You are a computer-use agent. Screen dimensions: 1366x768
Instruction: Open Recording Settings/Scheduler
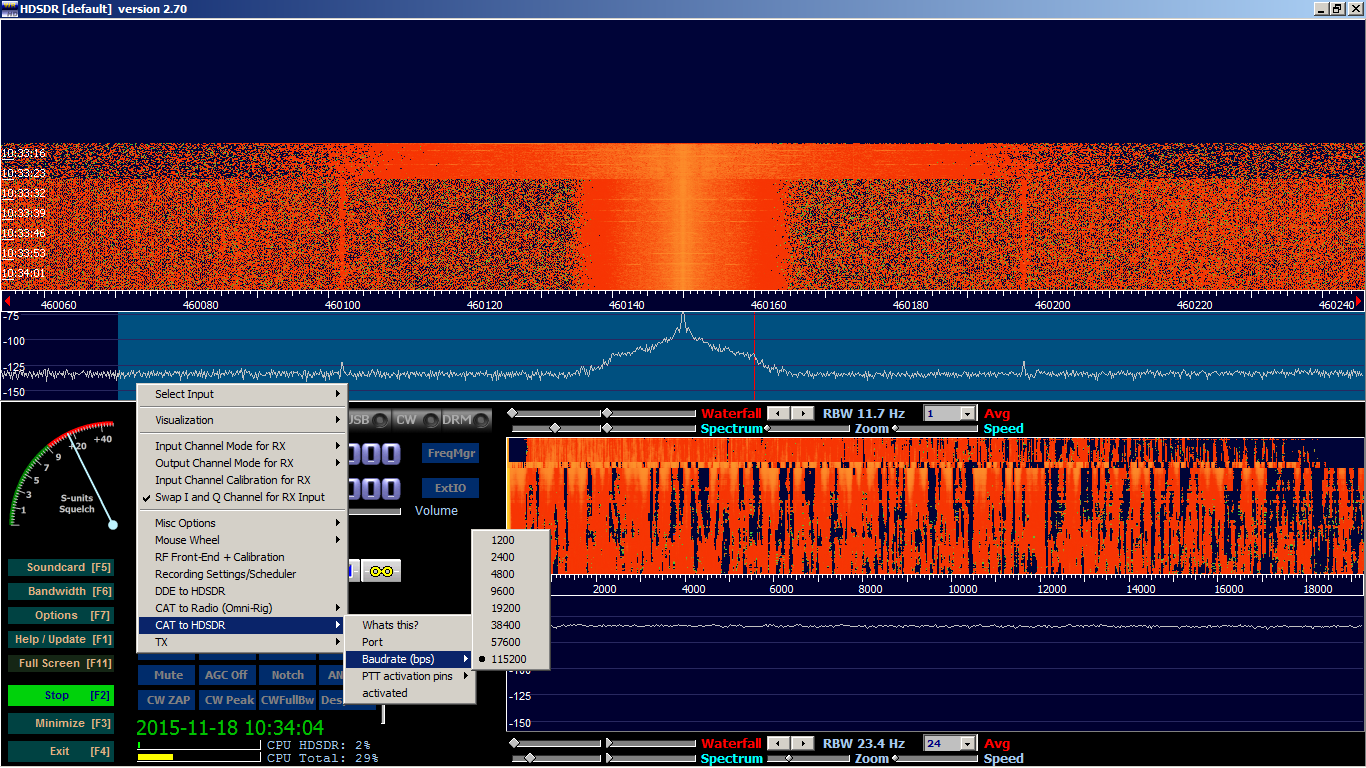tap(241, 574)
